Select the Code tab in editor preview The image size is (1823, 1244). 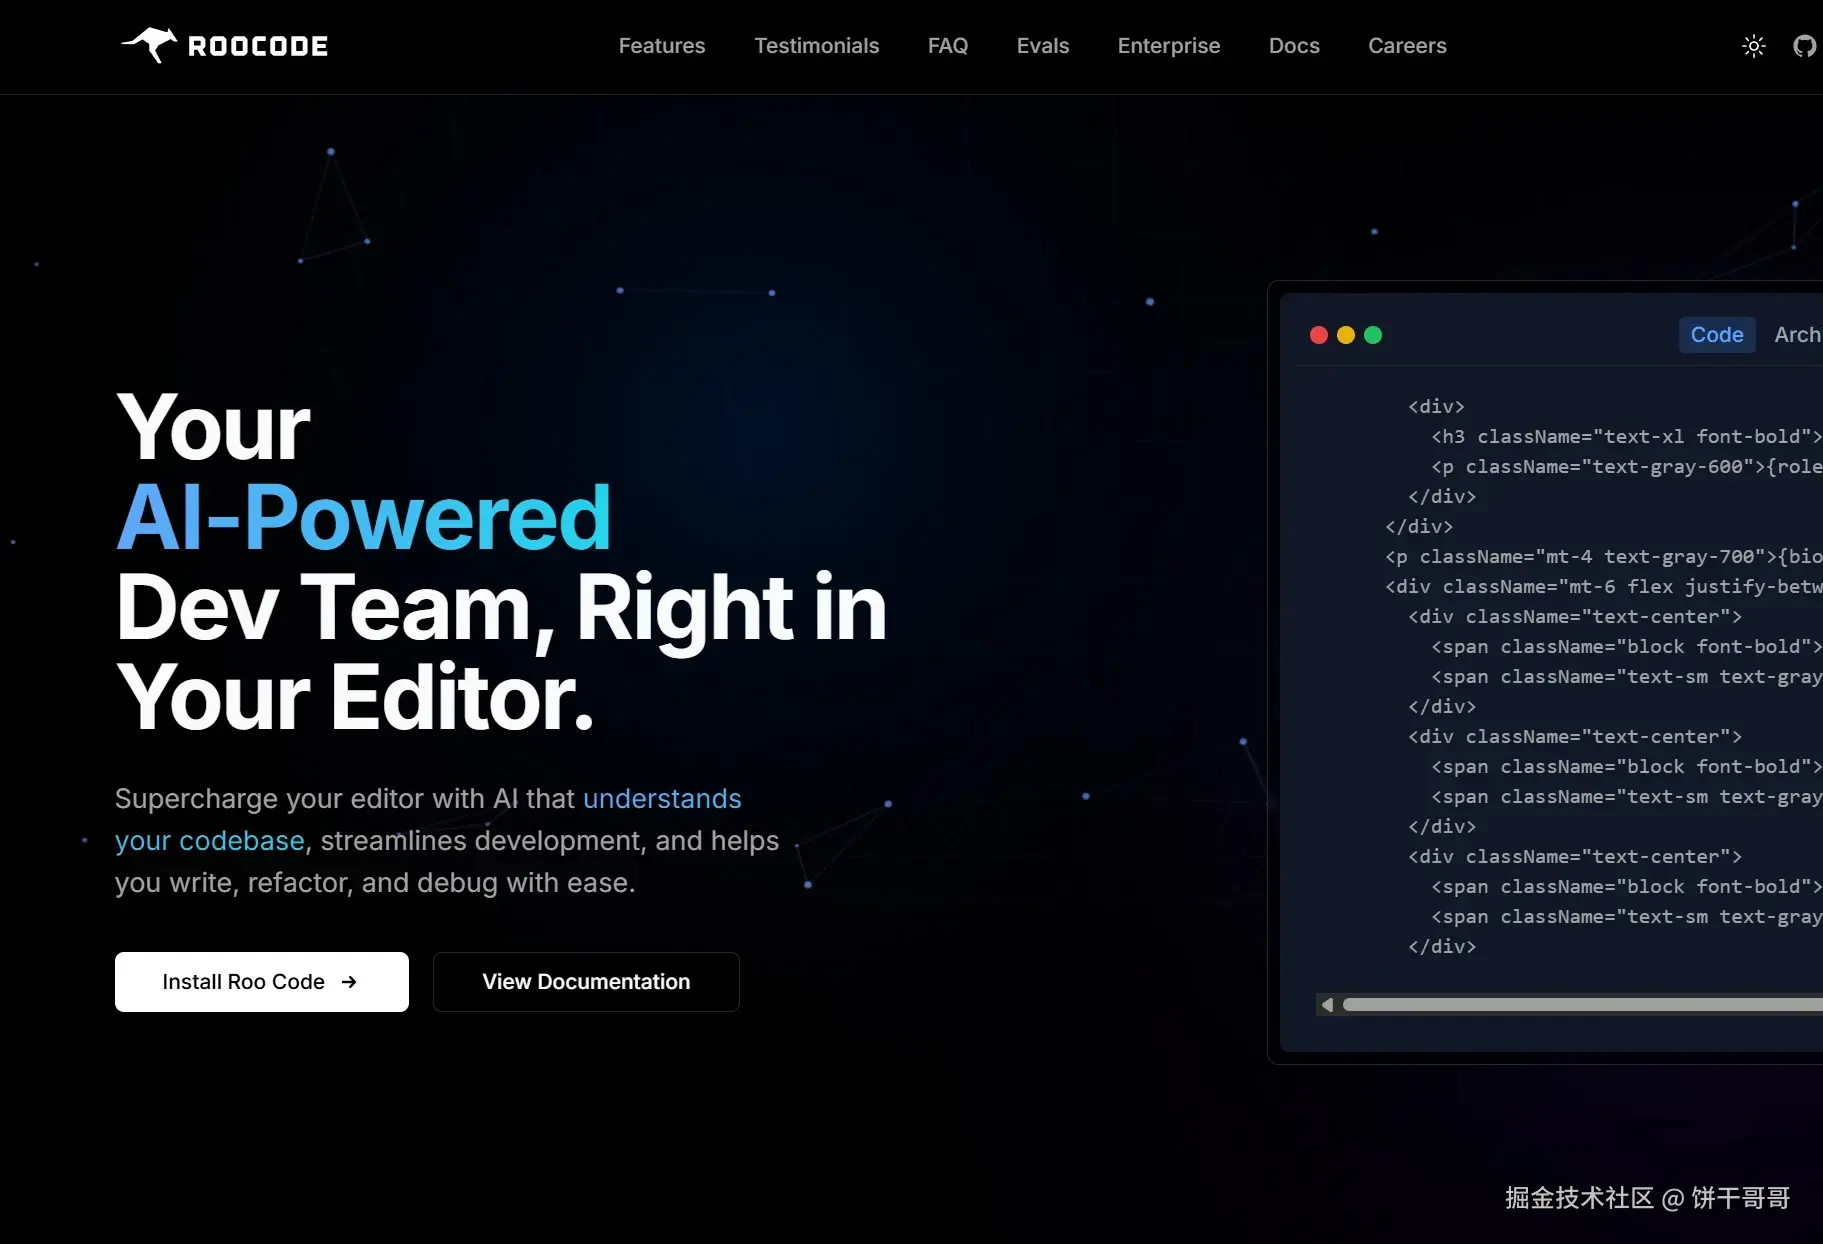tap(1717, 335)
